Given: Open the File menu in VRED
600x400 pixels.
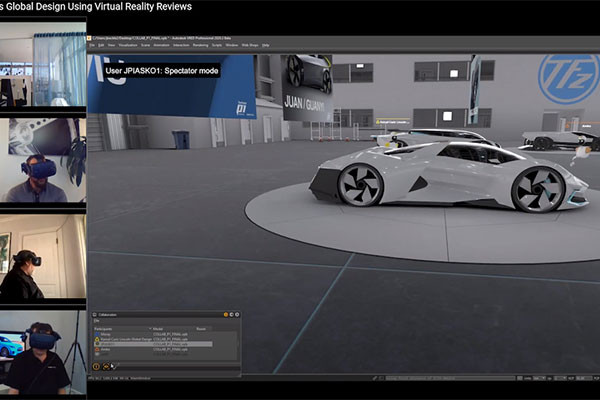Looking at the screenshot, I should (92, 45).
